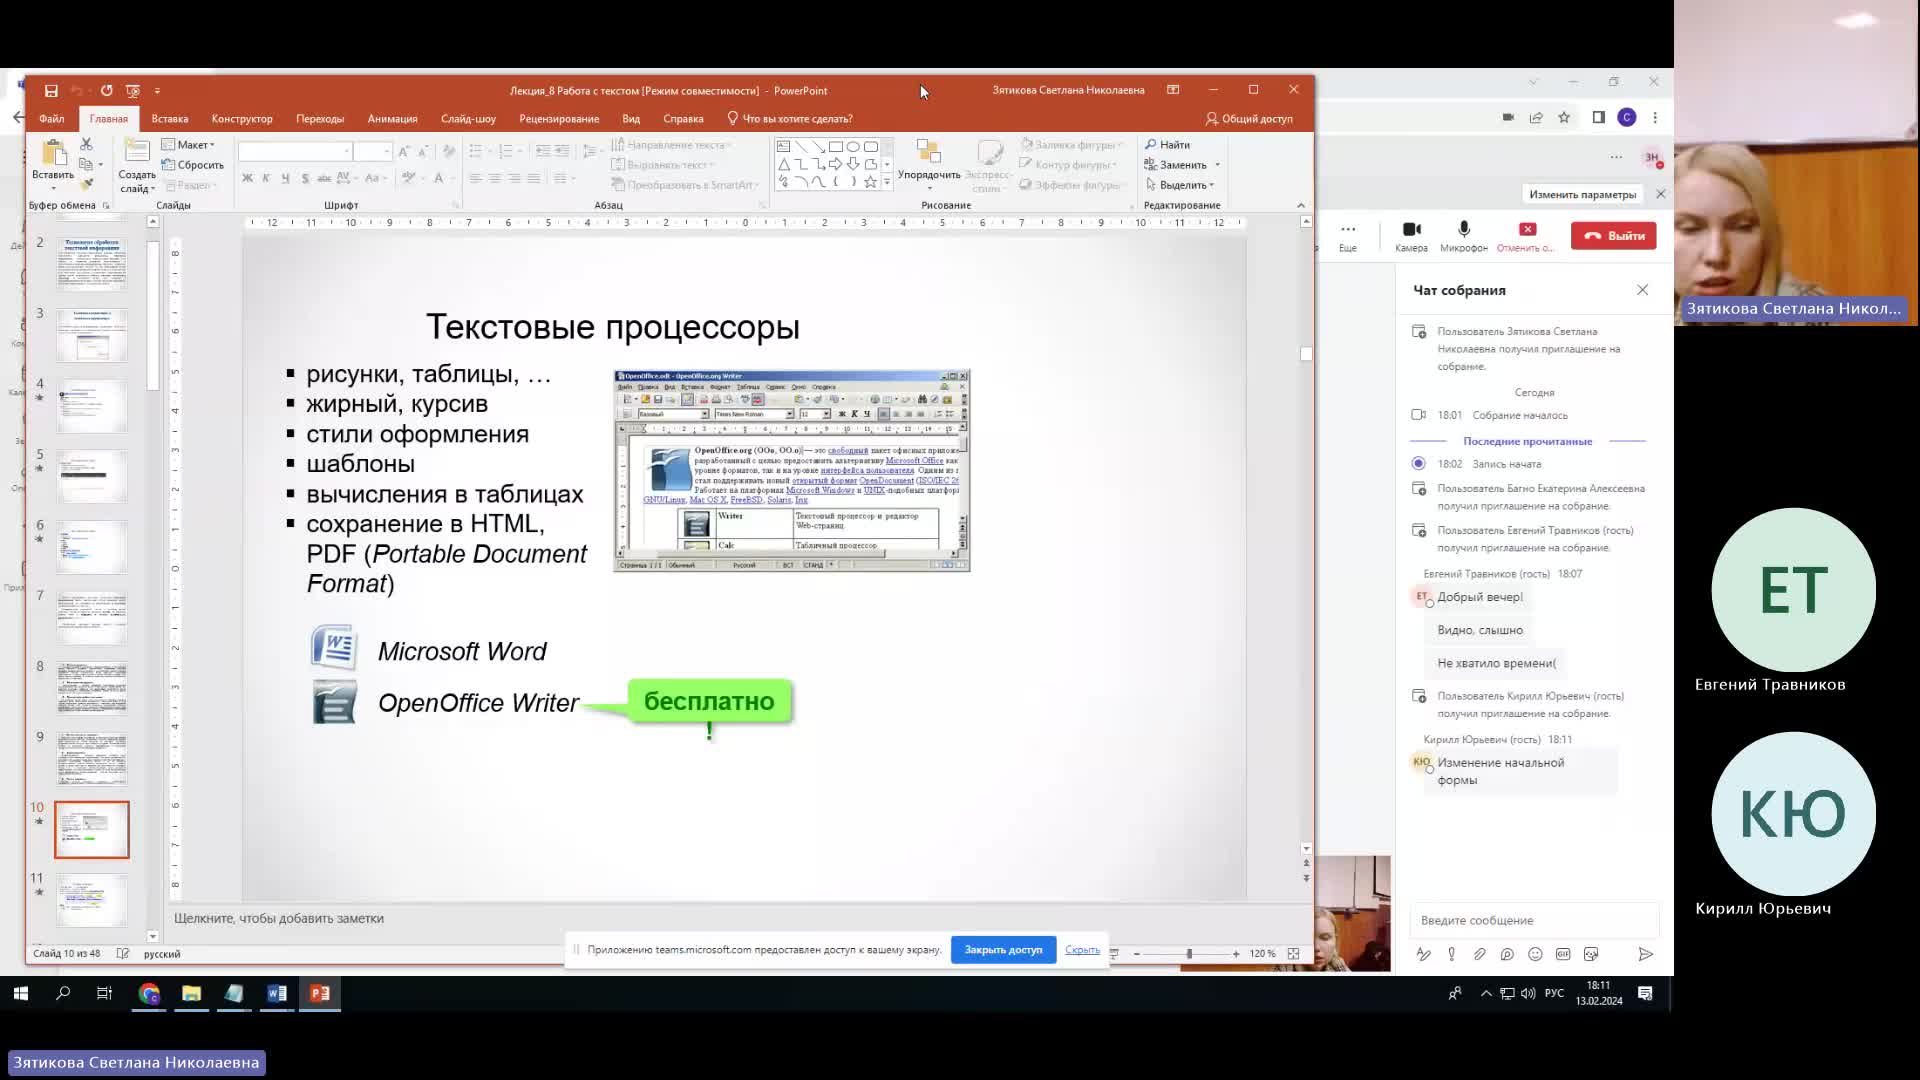1920x1080 pixels.
Task: Select slide 11 thumbnail
Action: [x=92, y=900]
